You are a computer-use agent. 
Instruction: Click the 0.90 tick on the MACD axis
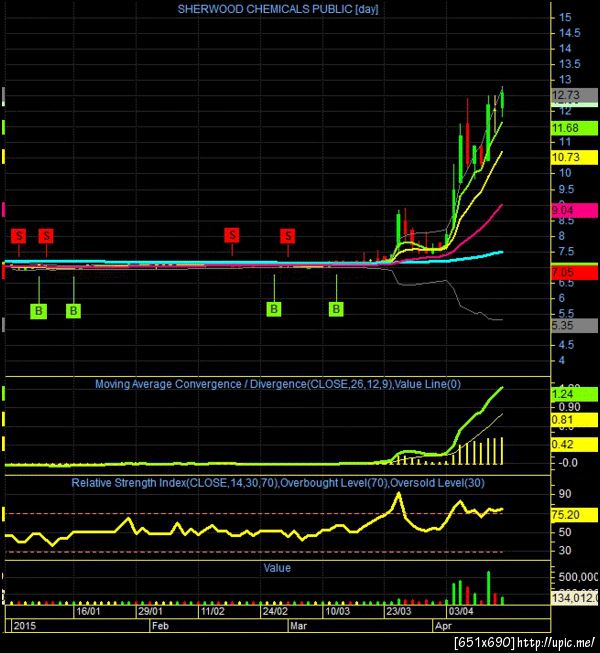click(569, 407)
